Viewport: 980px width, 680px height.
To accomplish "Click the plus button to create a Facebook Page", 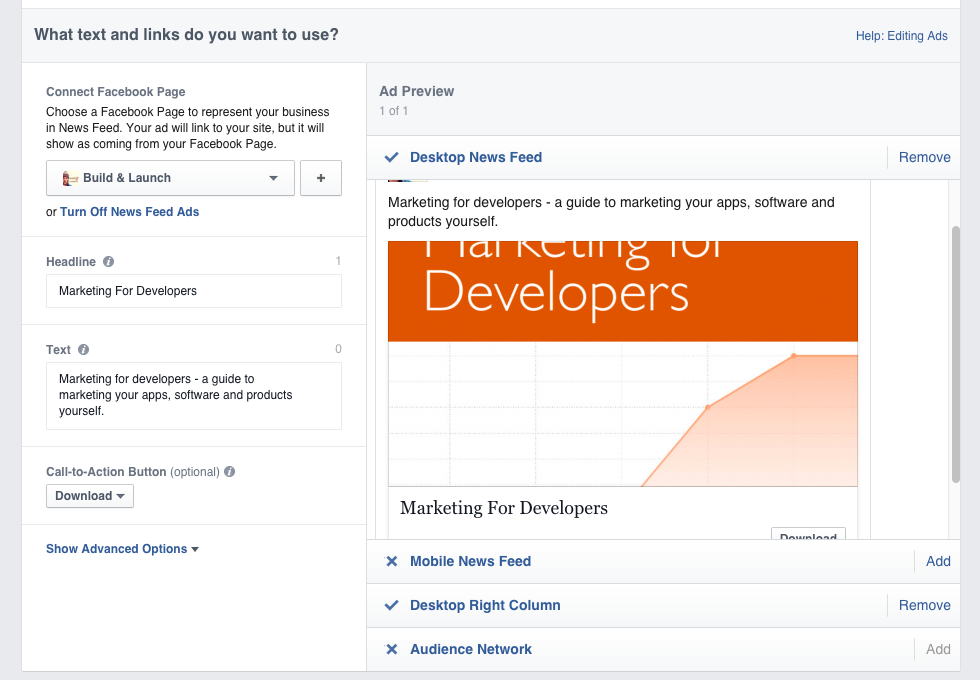I will (x=321, y=178).
